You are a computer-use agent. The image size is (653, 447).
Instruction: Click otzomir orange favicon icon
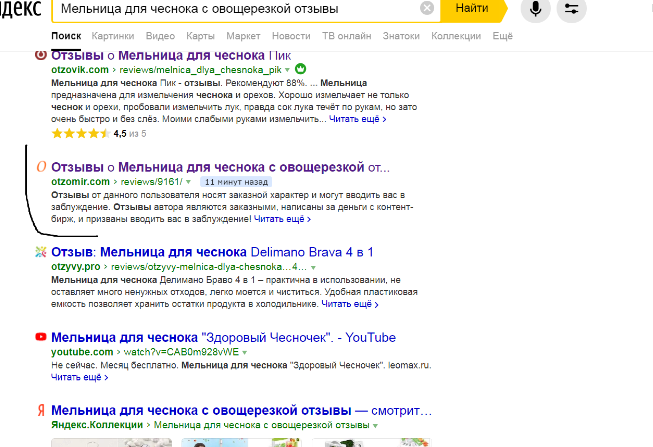[41, 167]
